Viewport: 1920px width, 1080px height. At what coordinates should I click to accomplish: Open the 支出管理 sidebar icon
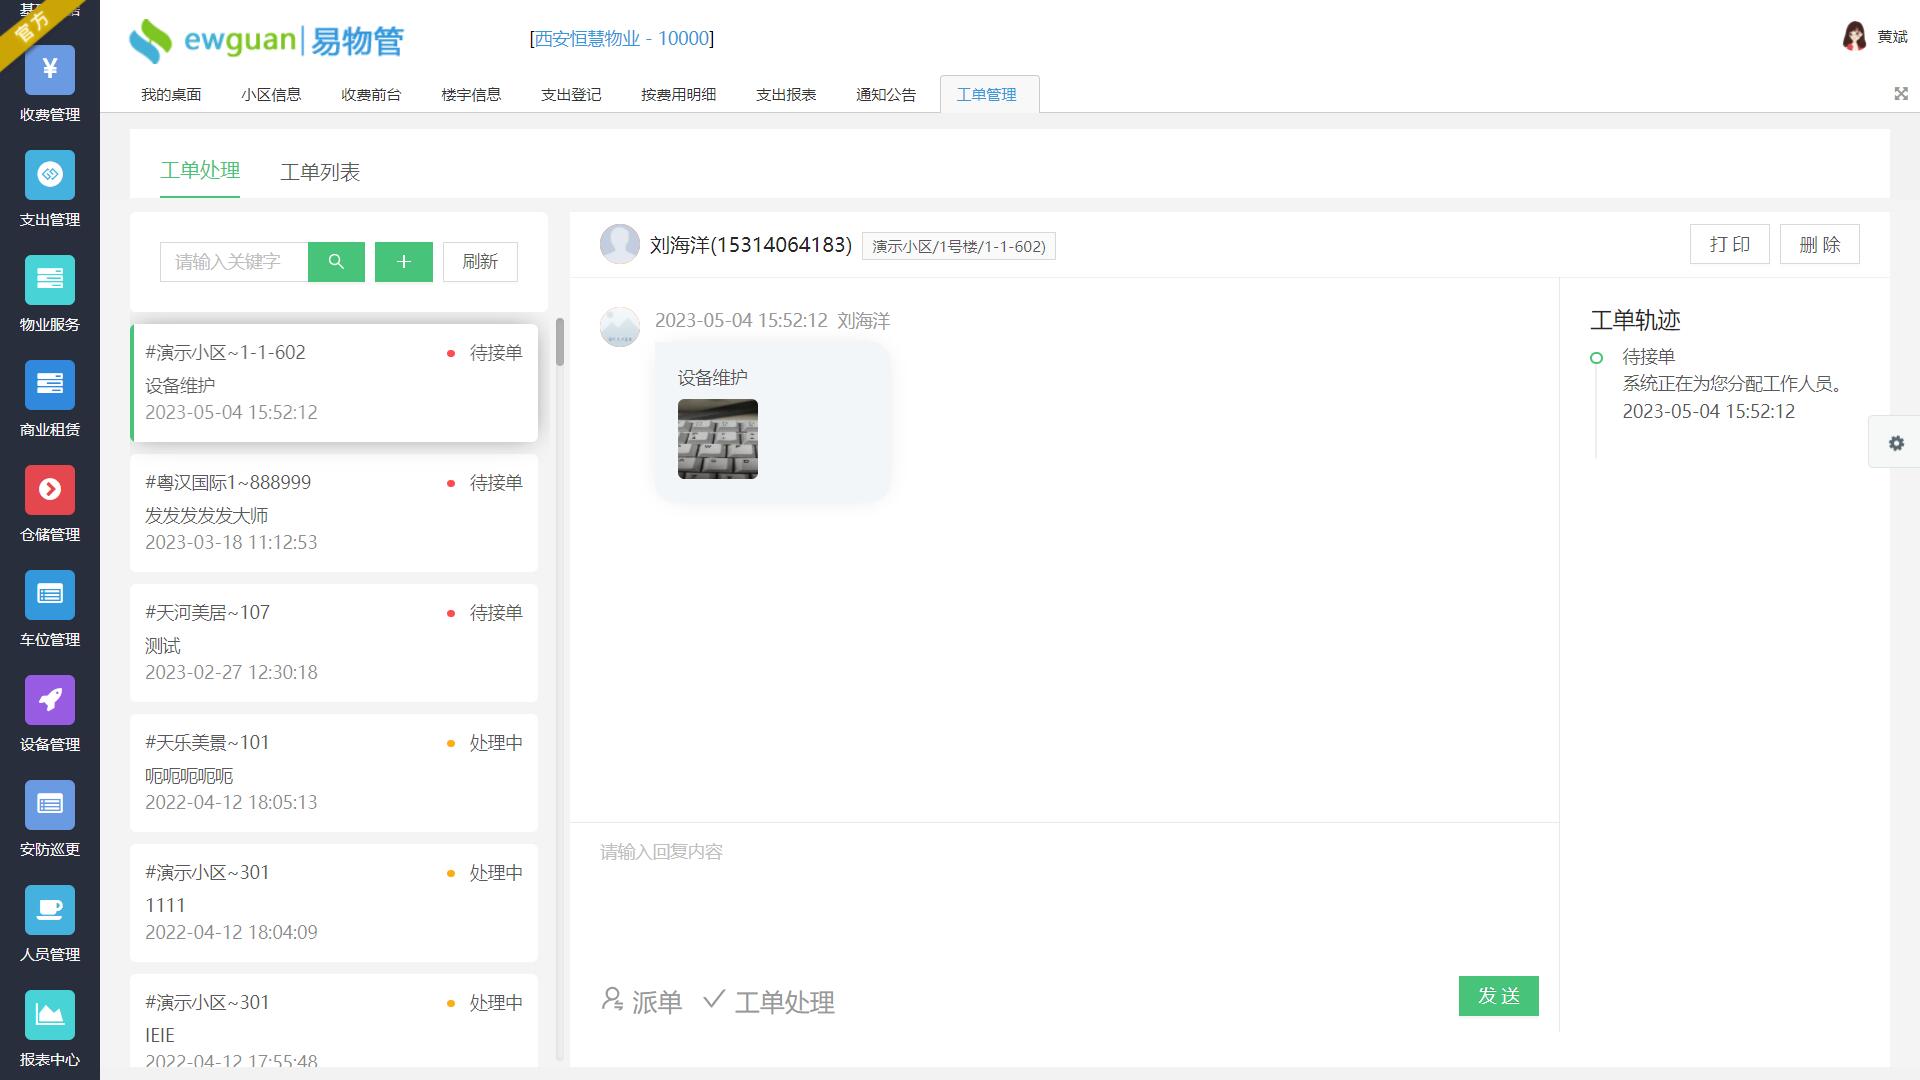pos(49,175)
